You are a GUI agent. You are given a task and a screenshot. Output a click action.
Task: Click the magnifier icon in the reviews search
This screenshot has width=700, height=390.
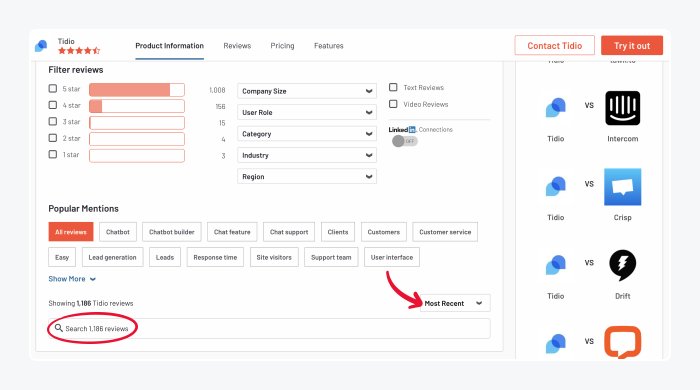coord(58,328)
